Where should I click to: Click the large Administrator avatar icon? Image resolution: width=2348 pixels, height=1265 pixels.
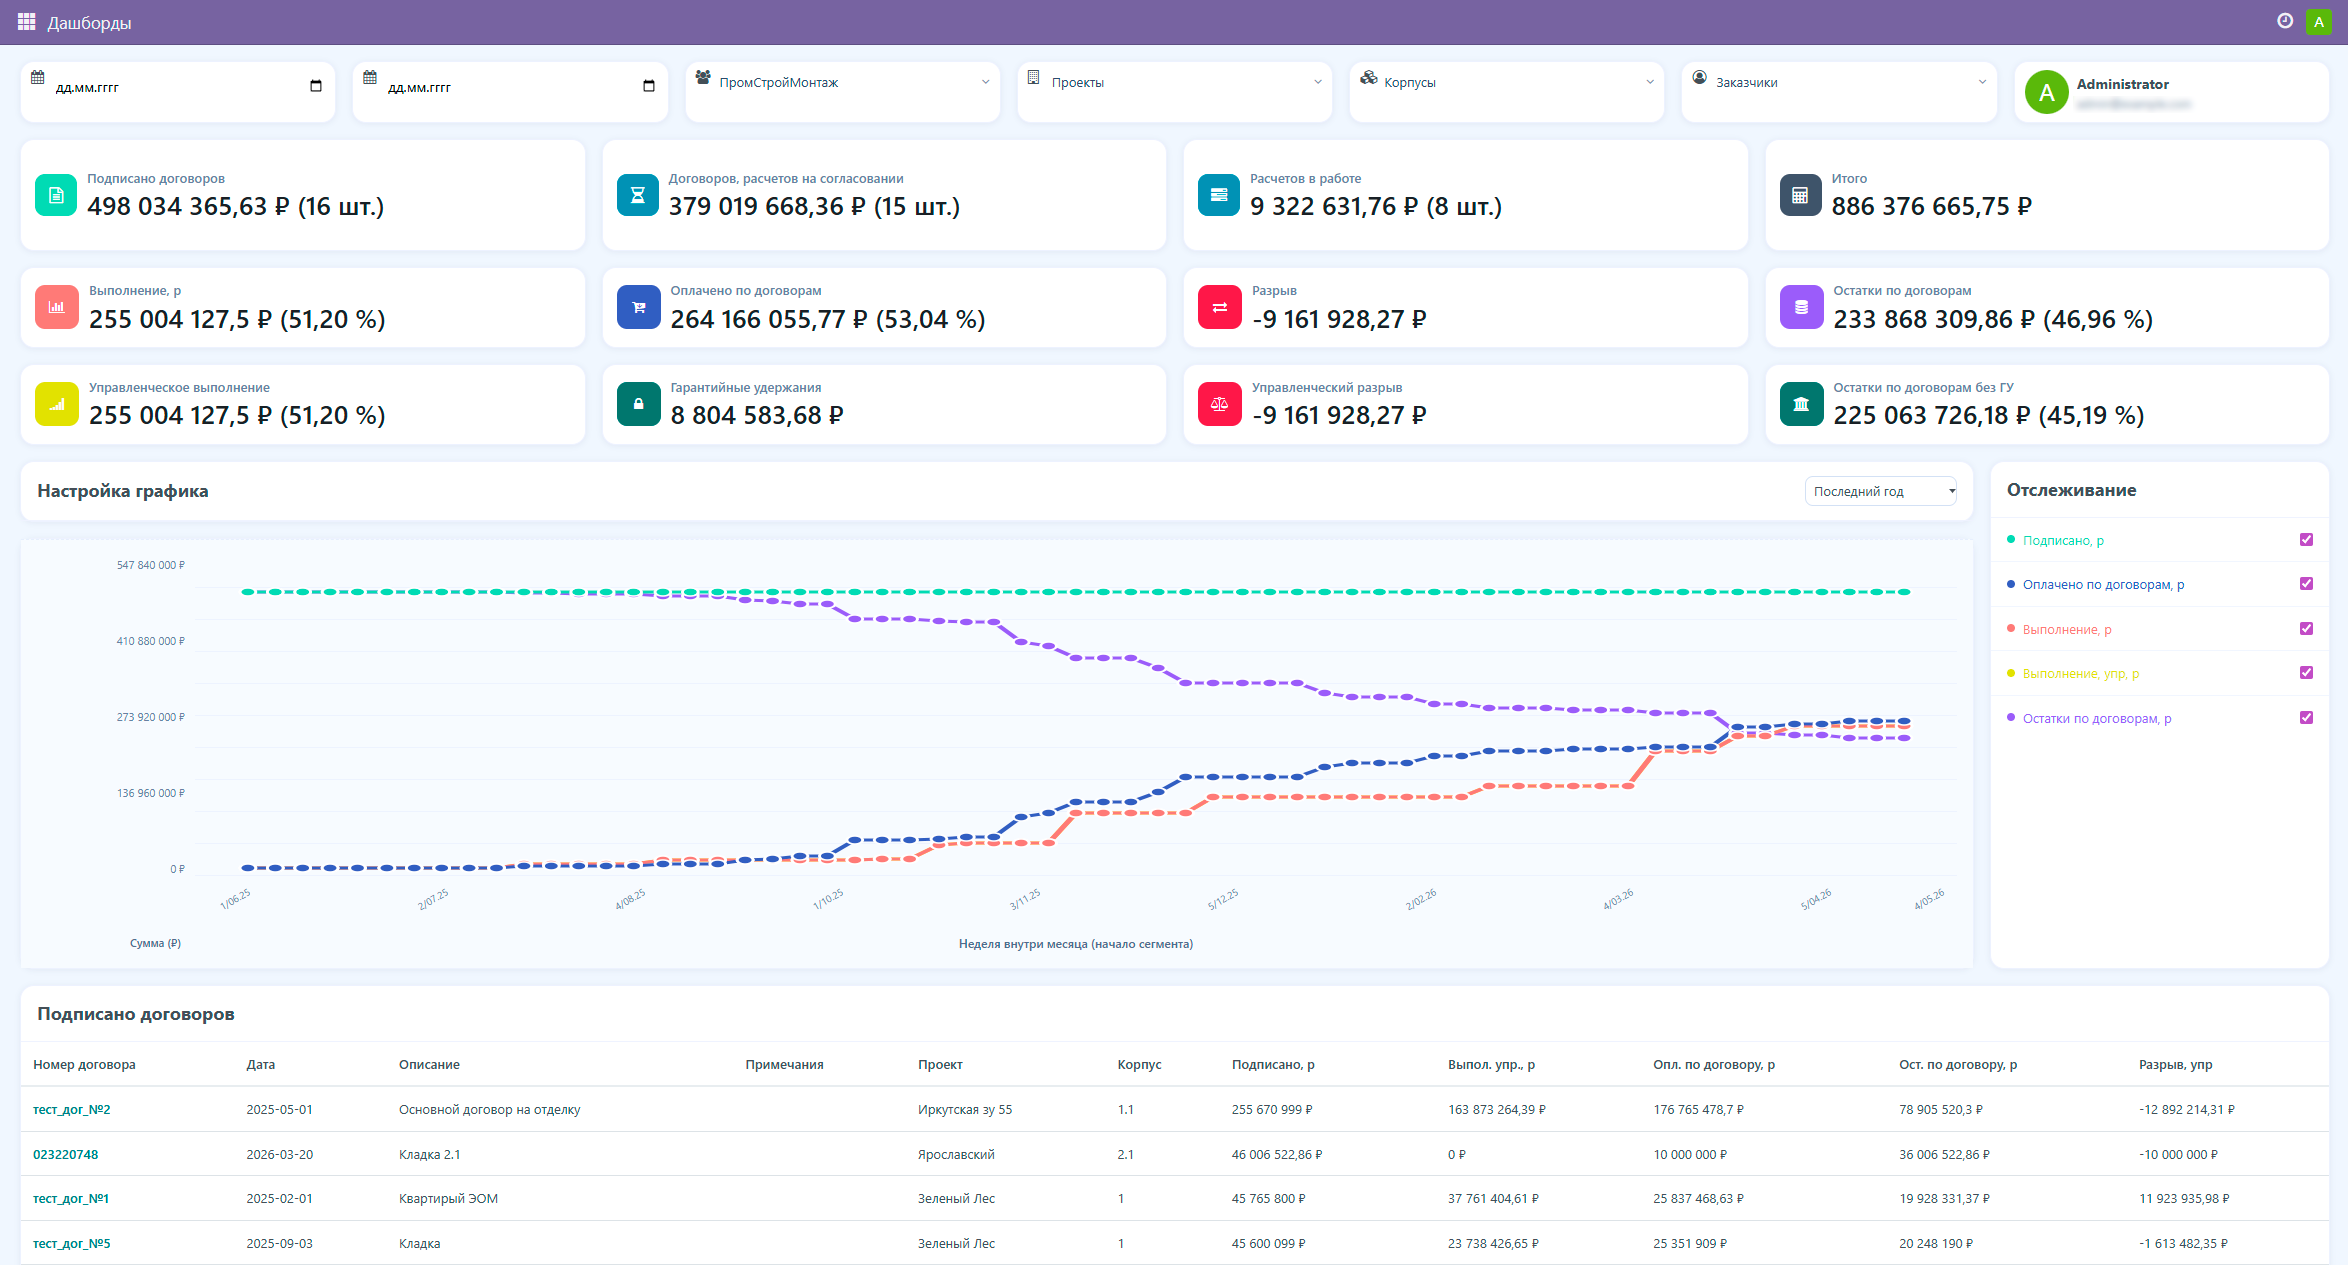2046,92
